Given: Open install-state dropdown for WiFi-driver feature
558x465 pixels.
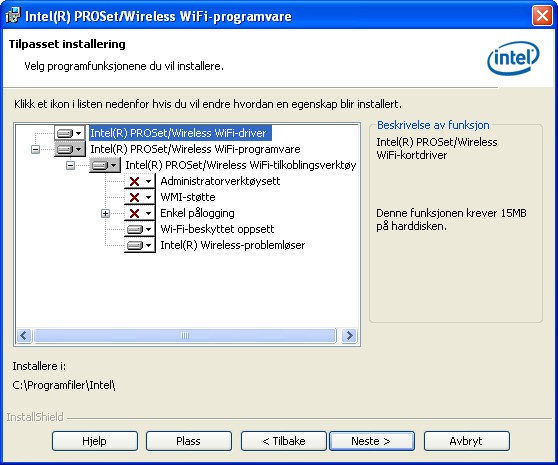Looking at the screenshot, I should coord(70,133).
